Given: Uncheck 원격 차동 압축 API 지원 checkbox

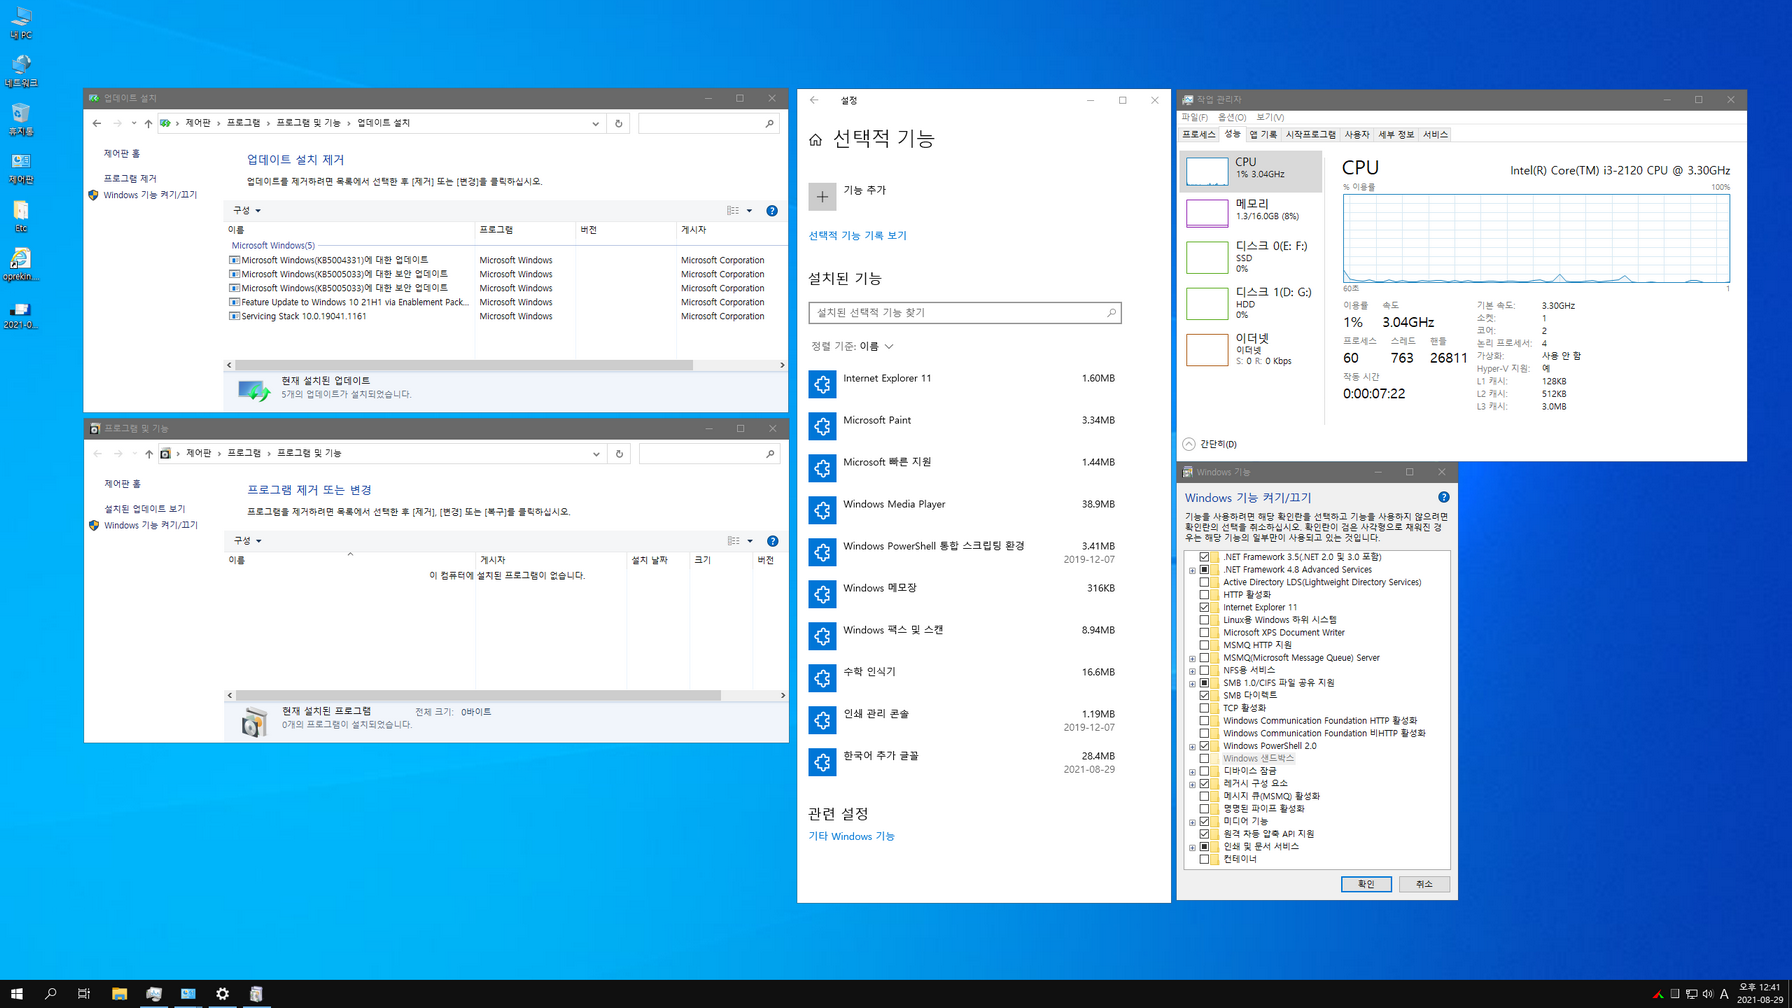Looking at the screenshot, I should click(x=1204, y=834).
